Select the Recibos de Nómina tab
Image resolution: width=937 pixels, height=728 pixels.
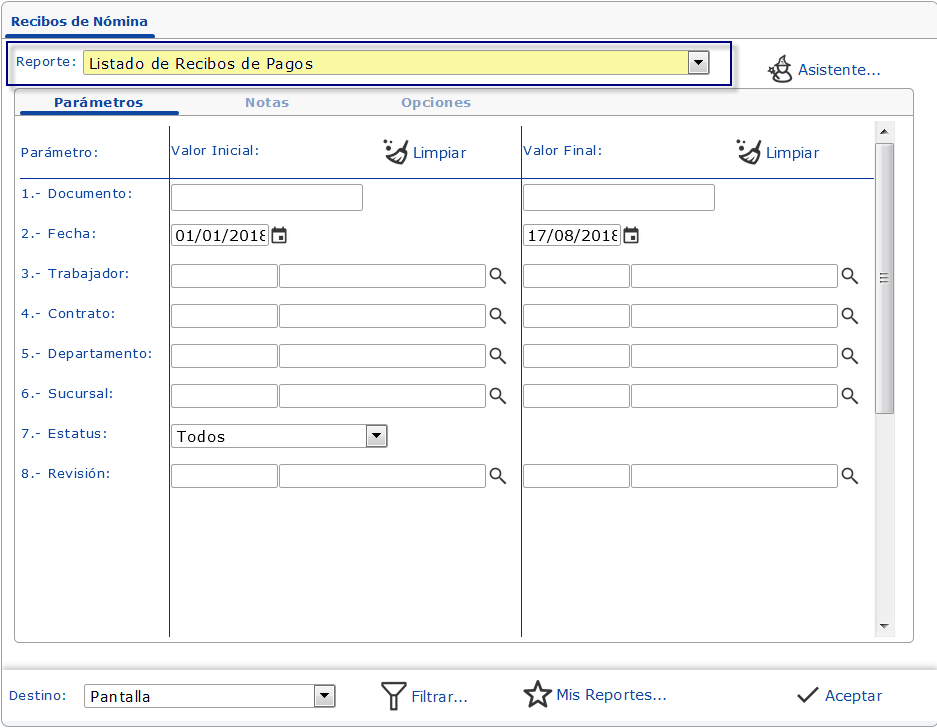tap(79, 22)
